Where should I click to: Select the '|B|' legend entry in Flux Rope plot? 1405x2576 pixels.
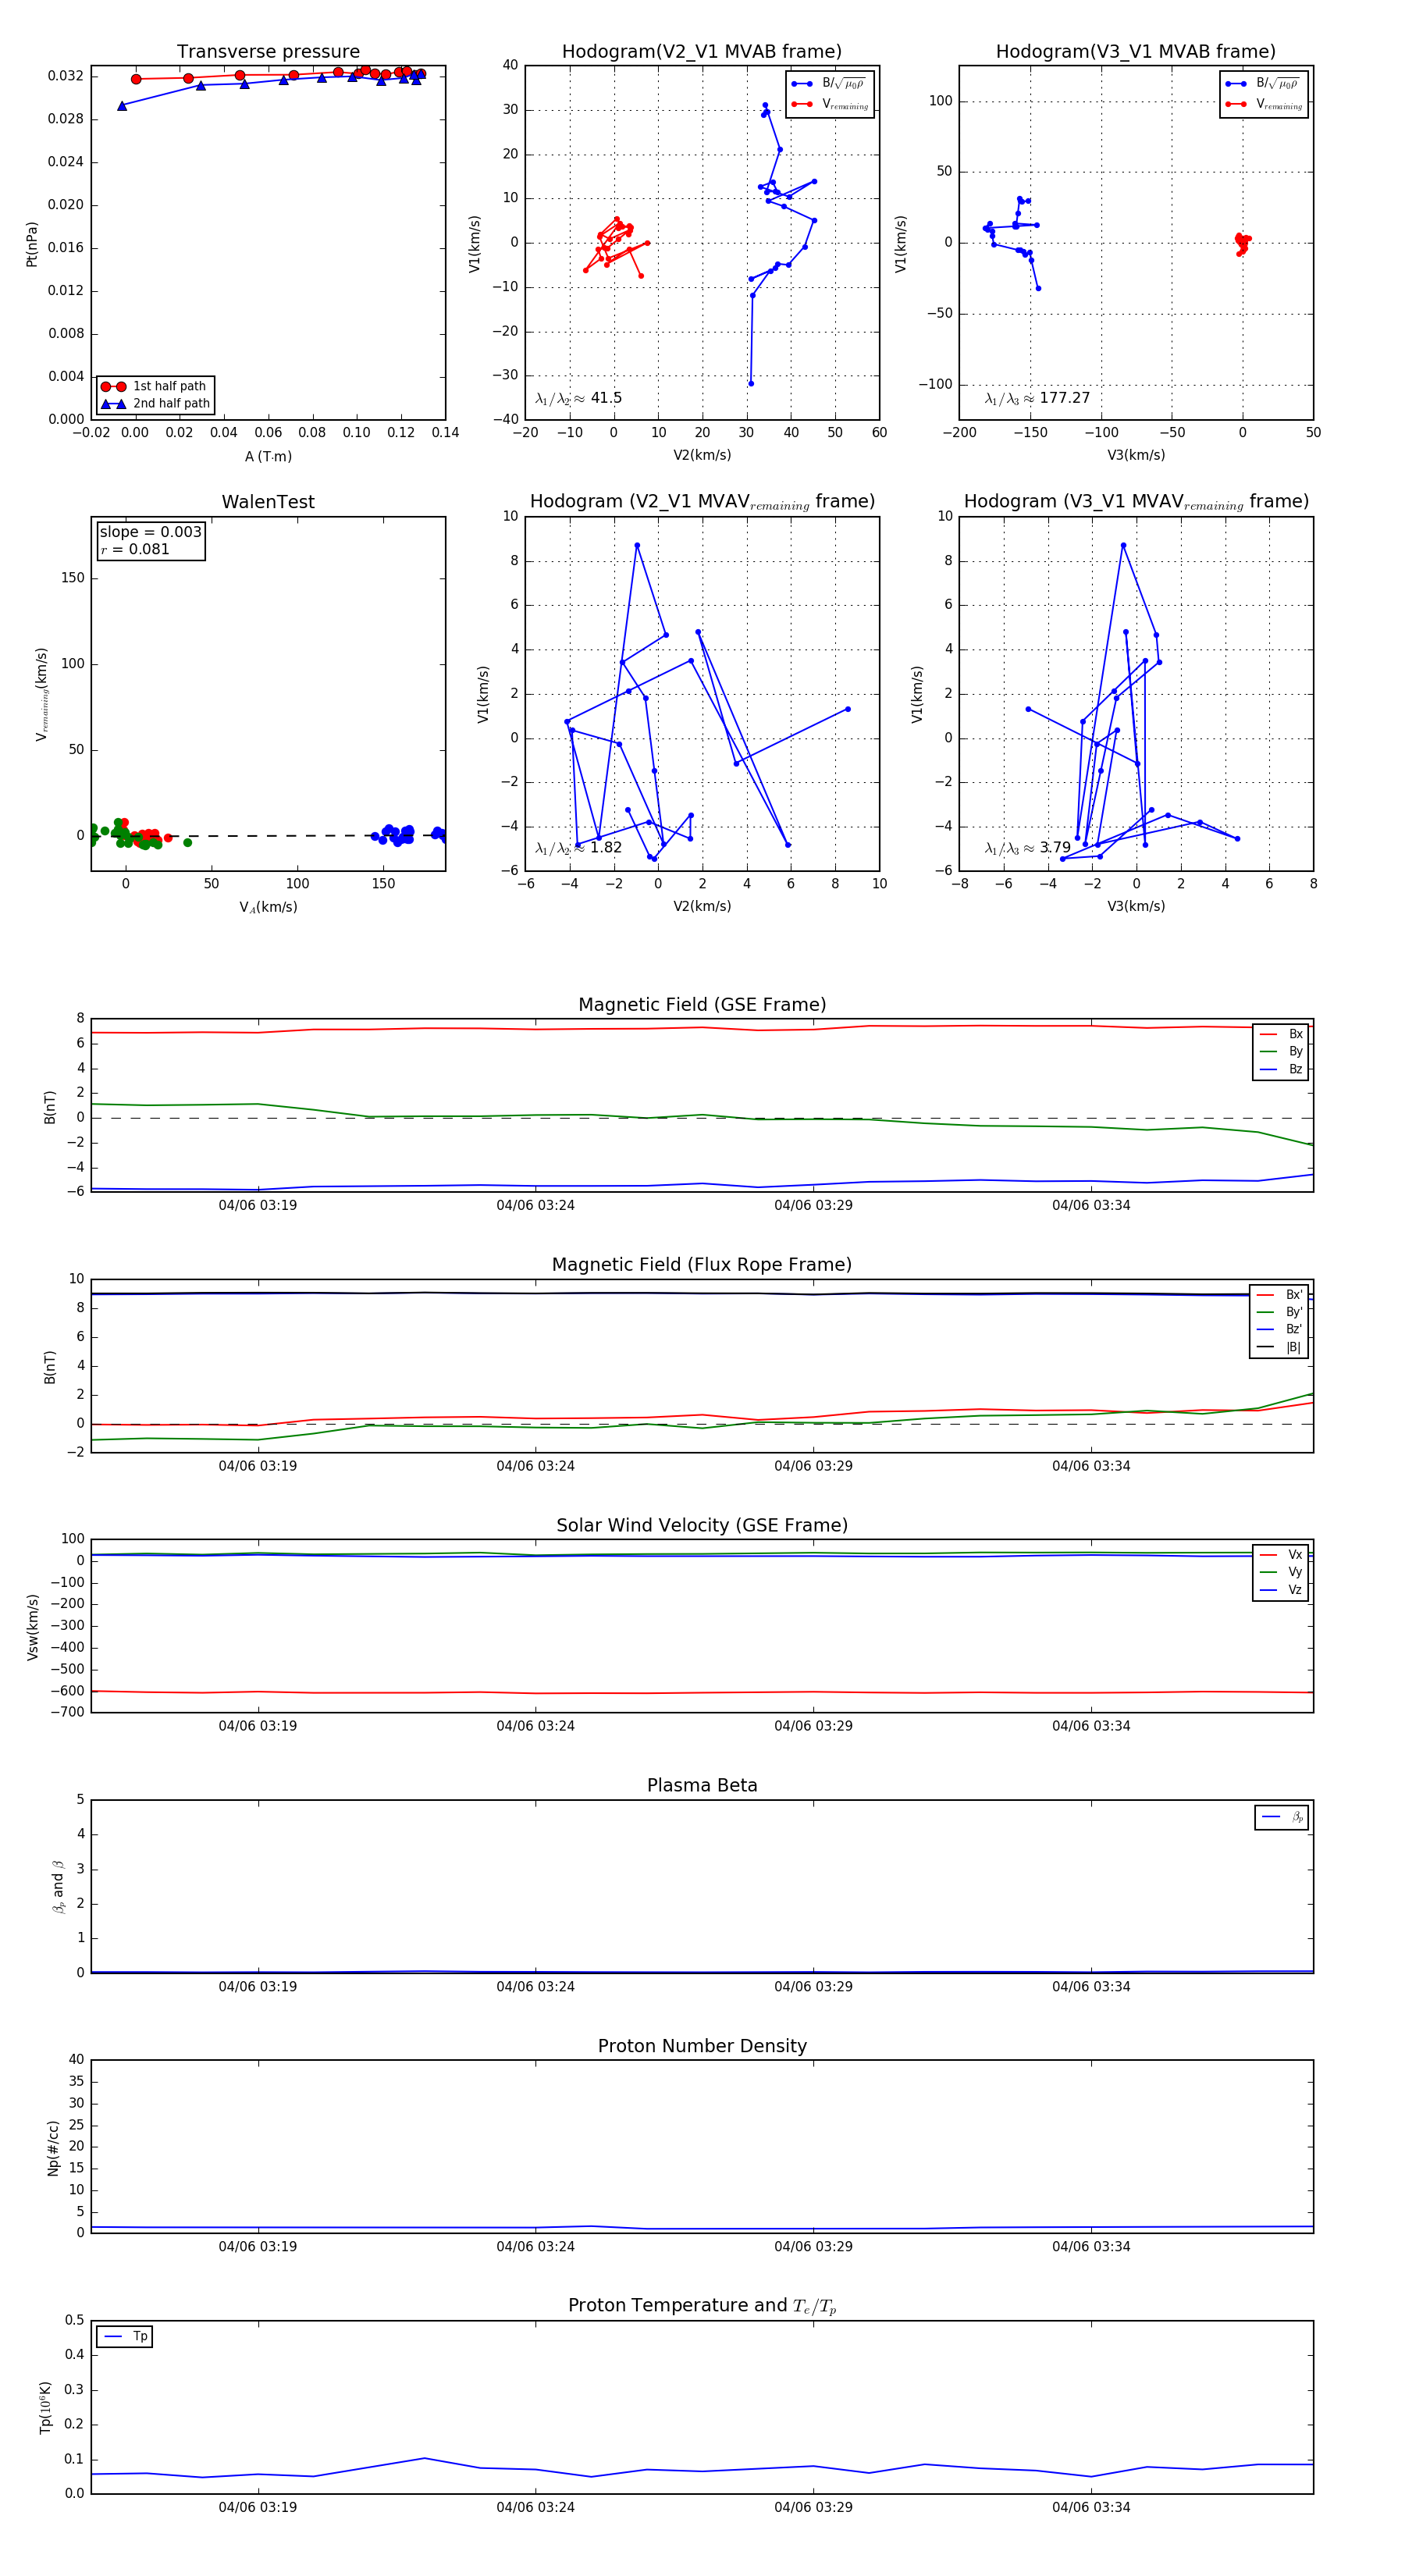[x=1280, y=1348]
